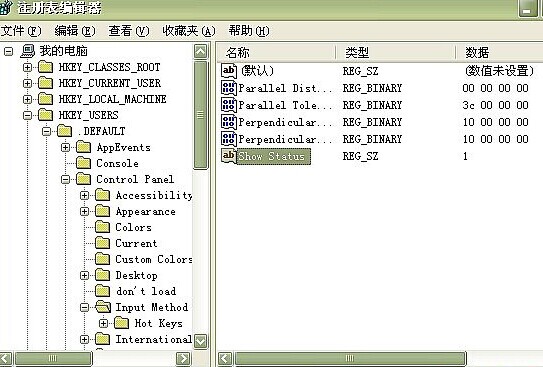This screenshot has height=367, width=543.
Task: Collapse the Control Panel key
Action: point(65,179)
